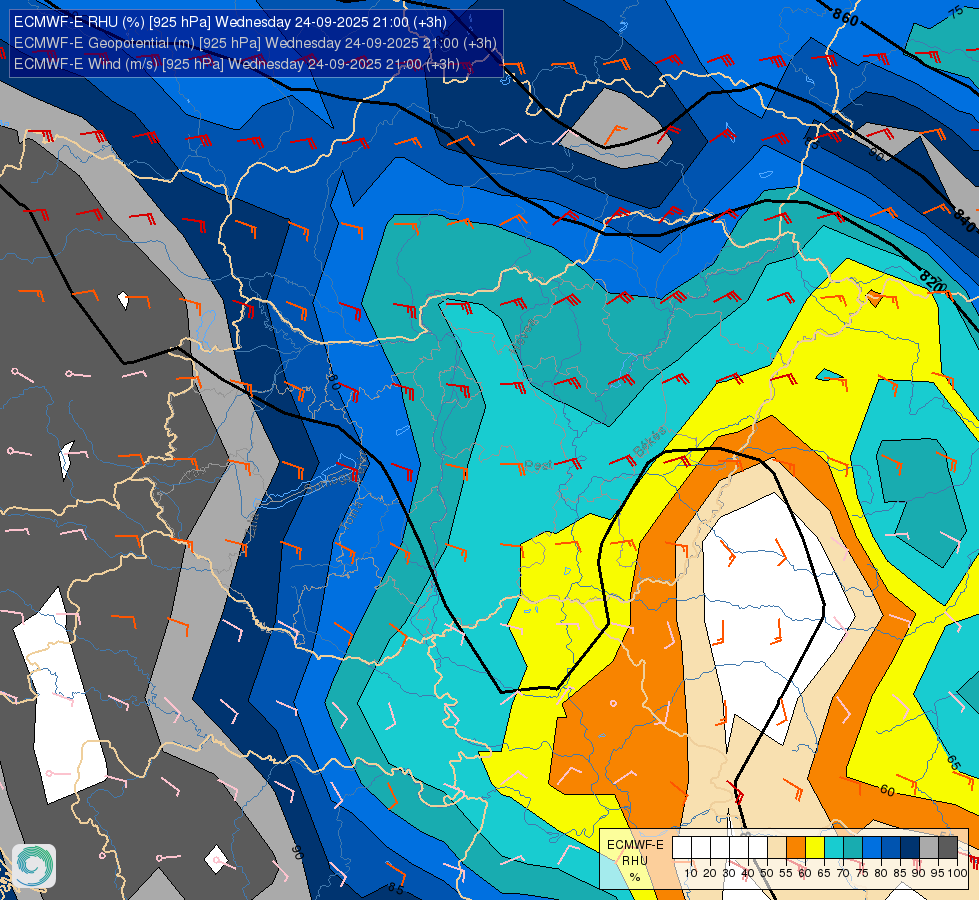
Task: Click the ECMWF-E Geopotential (m) layer title
Action: 255,43
